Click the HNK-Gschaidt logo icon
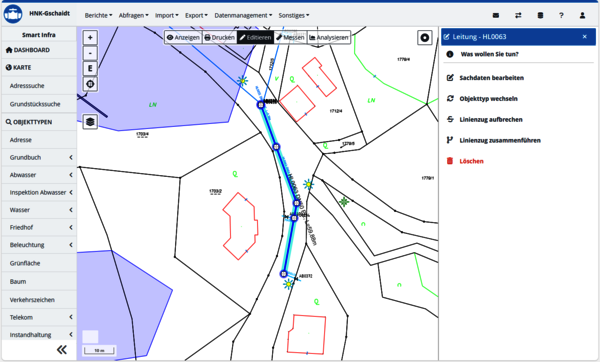600x362 pixels. [13, 14]
